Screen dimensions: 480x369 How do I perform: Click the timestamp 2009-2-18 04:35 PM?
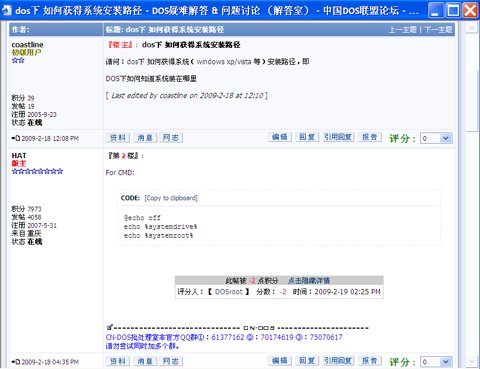coord(50,362)
